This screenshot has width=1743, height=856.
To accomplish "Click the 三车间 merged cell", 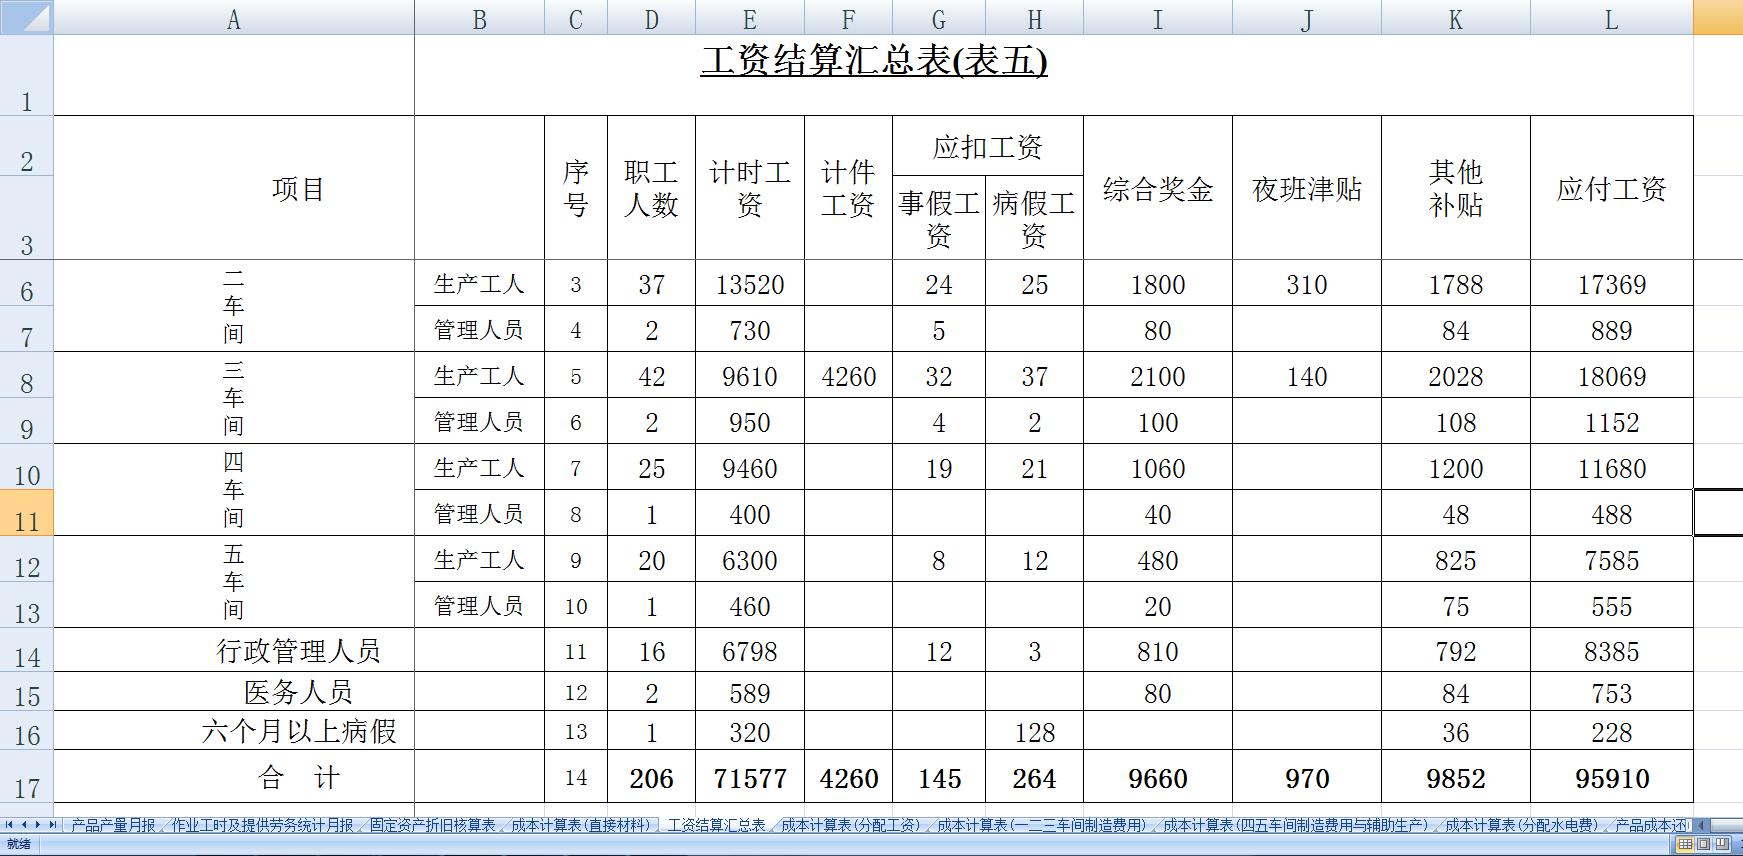I will pyautogui.click(x=234, y=398).
